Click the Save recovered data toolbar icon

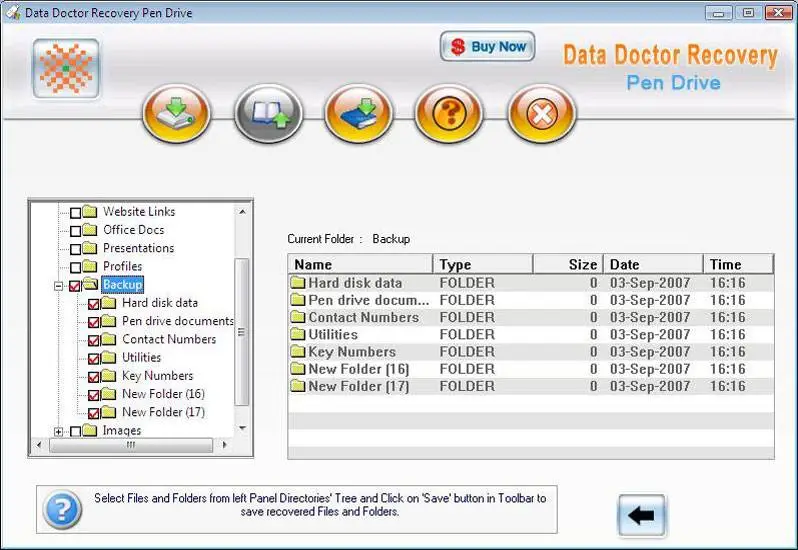pyautogui.click(x=176, y=113)
